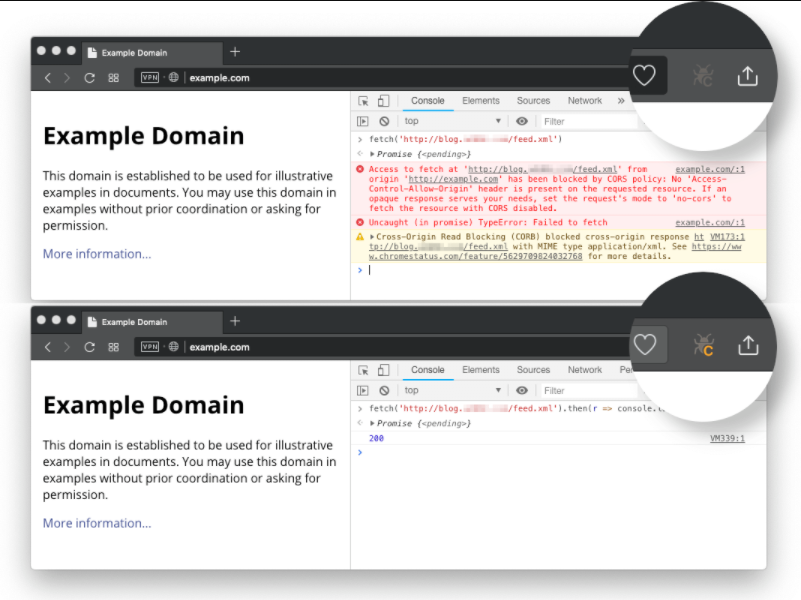Expand more DevTools tabs chevron in top window

(x=621, y=101)
